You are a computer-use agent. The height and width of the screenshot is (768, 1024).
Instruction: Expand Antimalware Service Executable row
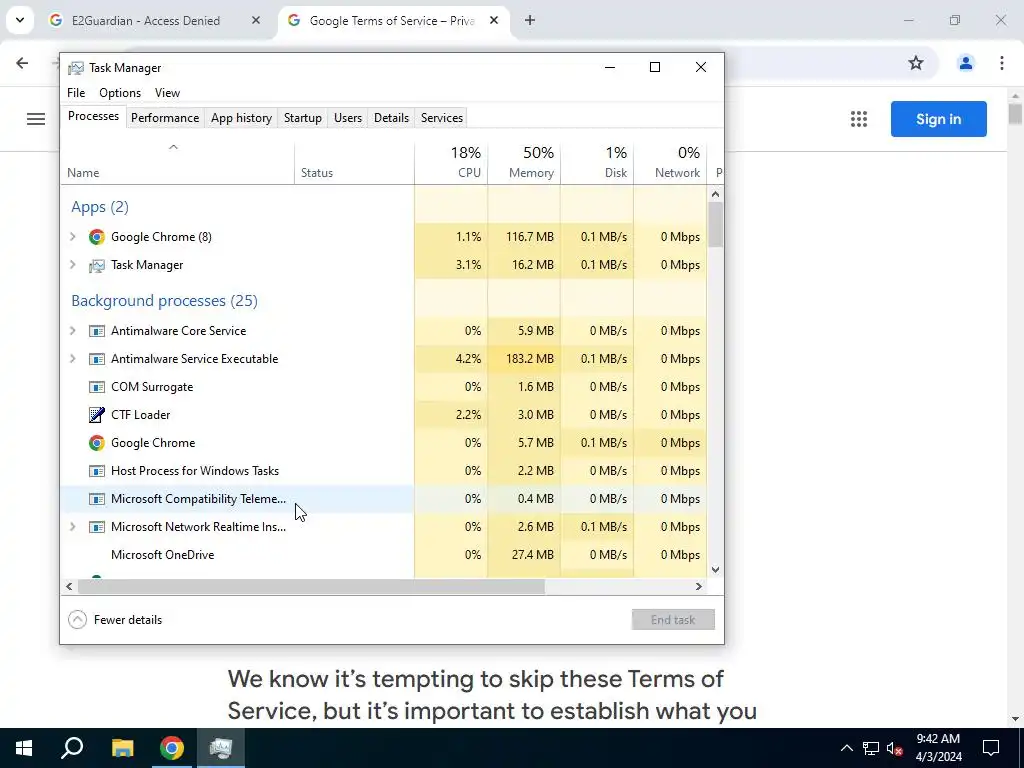coord(72,359)
